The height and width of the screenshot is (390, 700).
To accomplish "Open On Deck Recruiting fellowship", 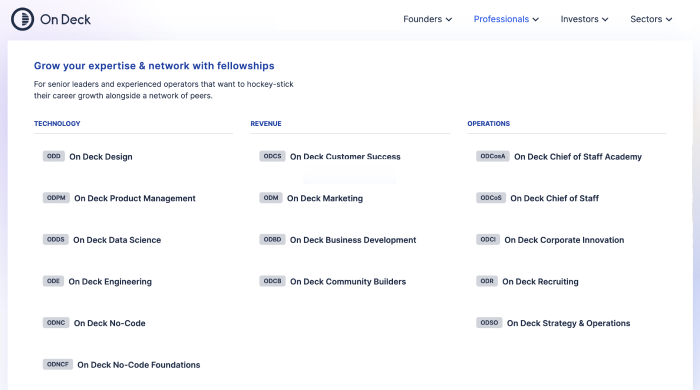I will (x=540, y=282).
